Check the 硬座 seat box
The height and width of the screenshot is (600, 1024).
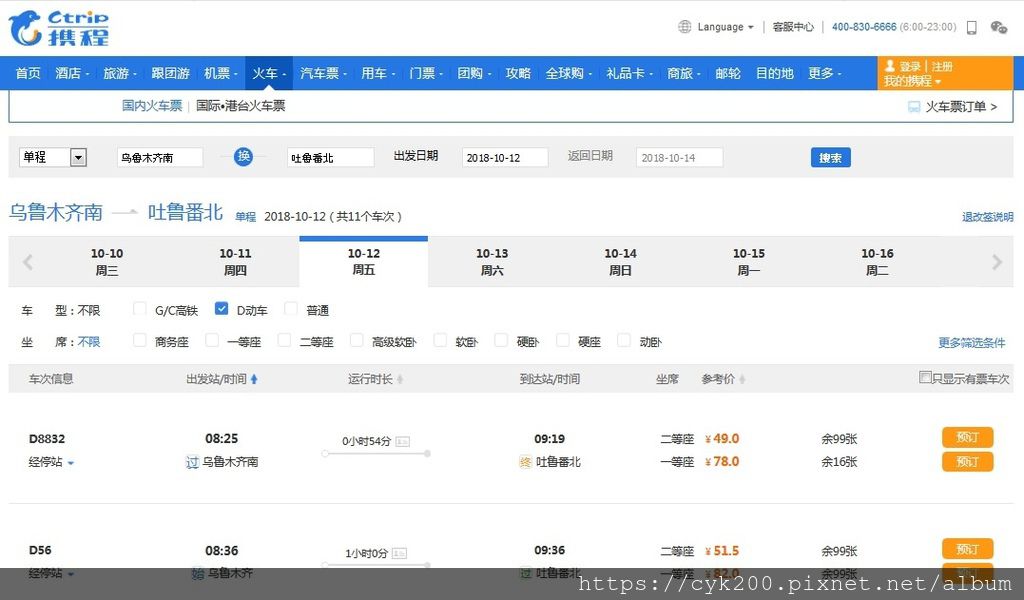(x=562, y=340)
